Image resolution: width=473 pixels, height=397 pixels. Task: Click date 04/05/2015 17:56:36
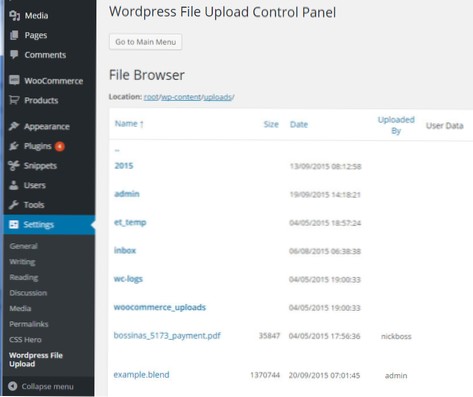324,336
